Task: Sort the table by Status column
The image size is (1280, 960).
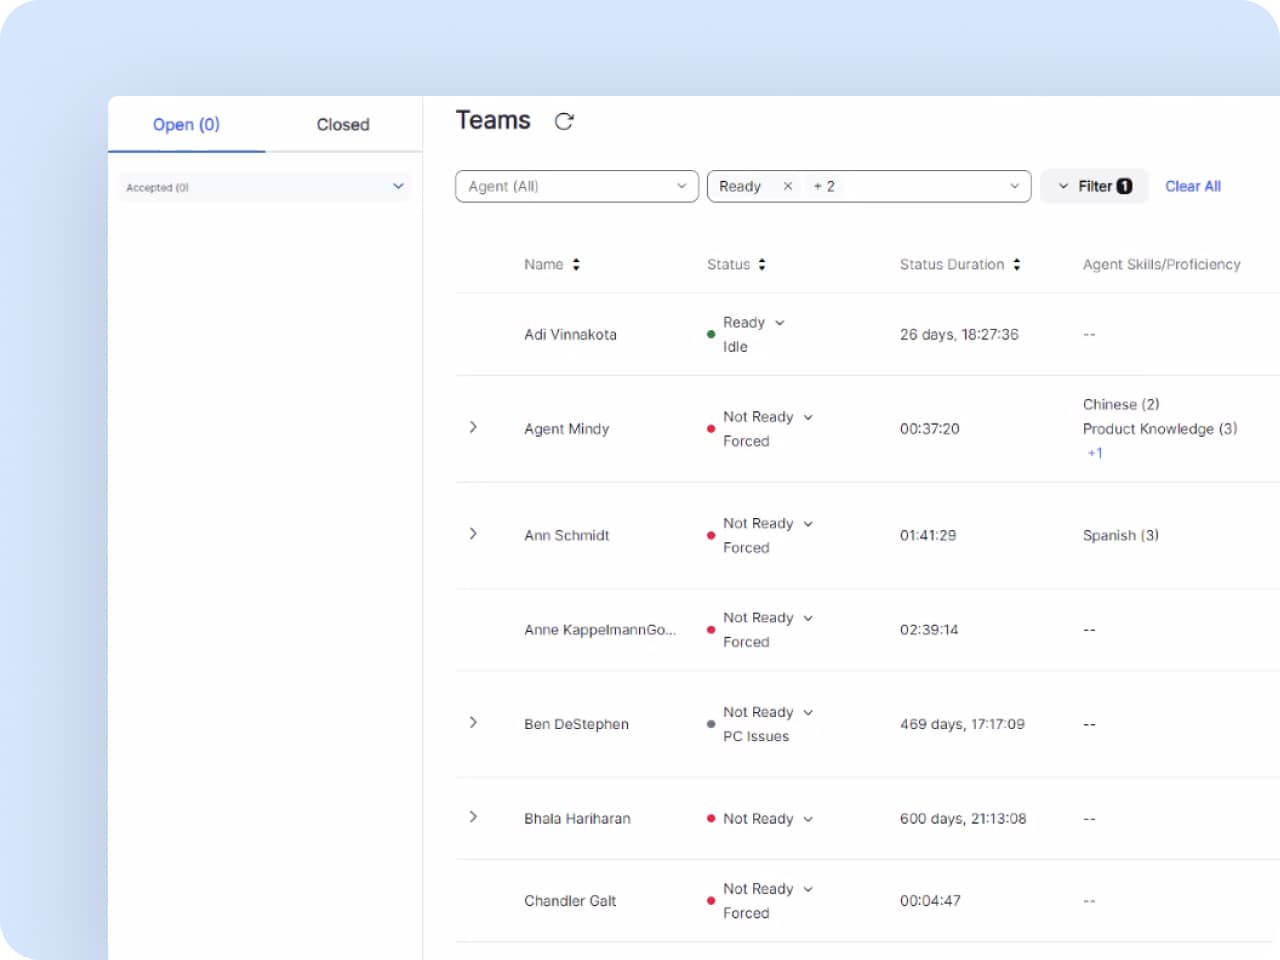Action: coord(762,265)
